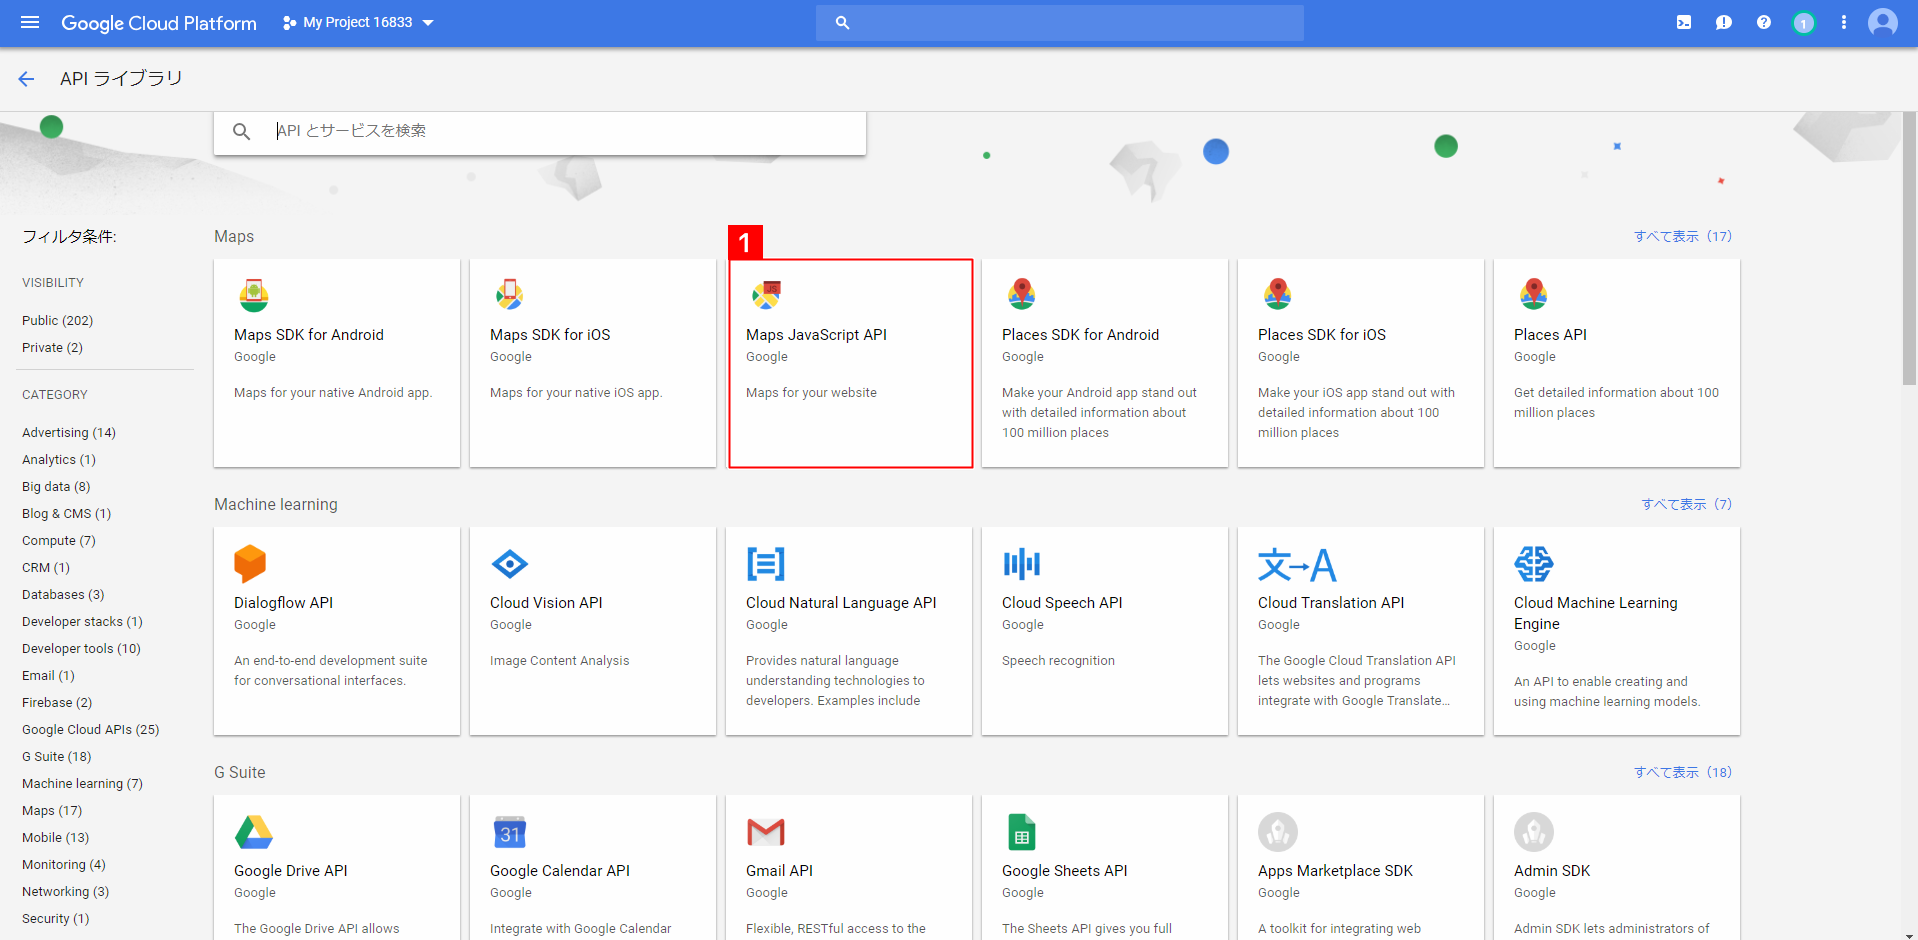Click the Gmail API icon
Image resolution: width=1918 pixels, height=940 pixels.
(x=766, y=832)
